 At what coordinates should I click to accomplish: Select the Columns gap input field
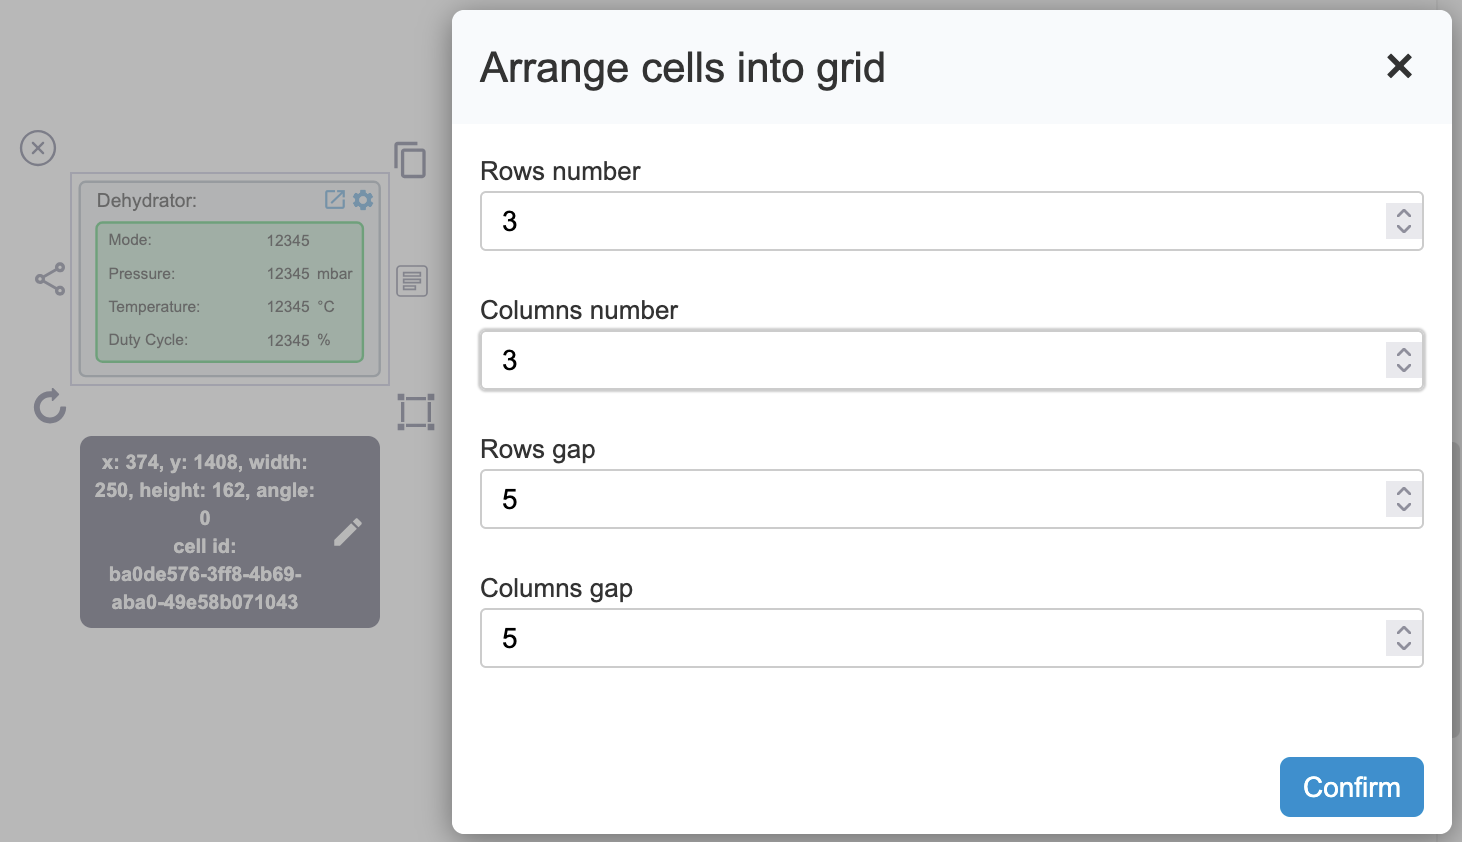[x=900, y=638]
